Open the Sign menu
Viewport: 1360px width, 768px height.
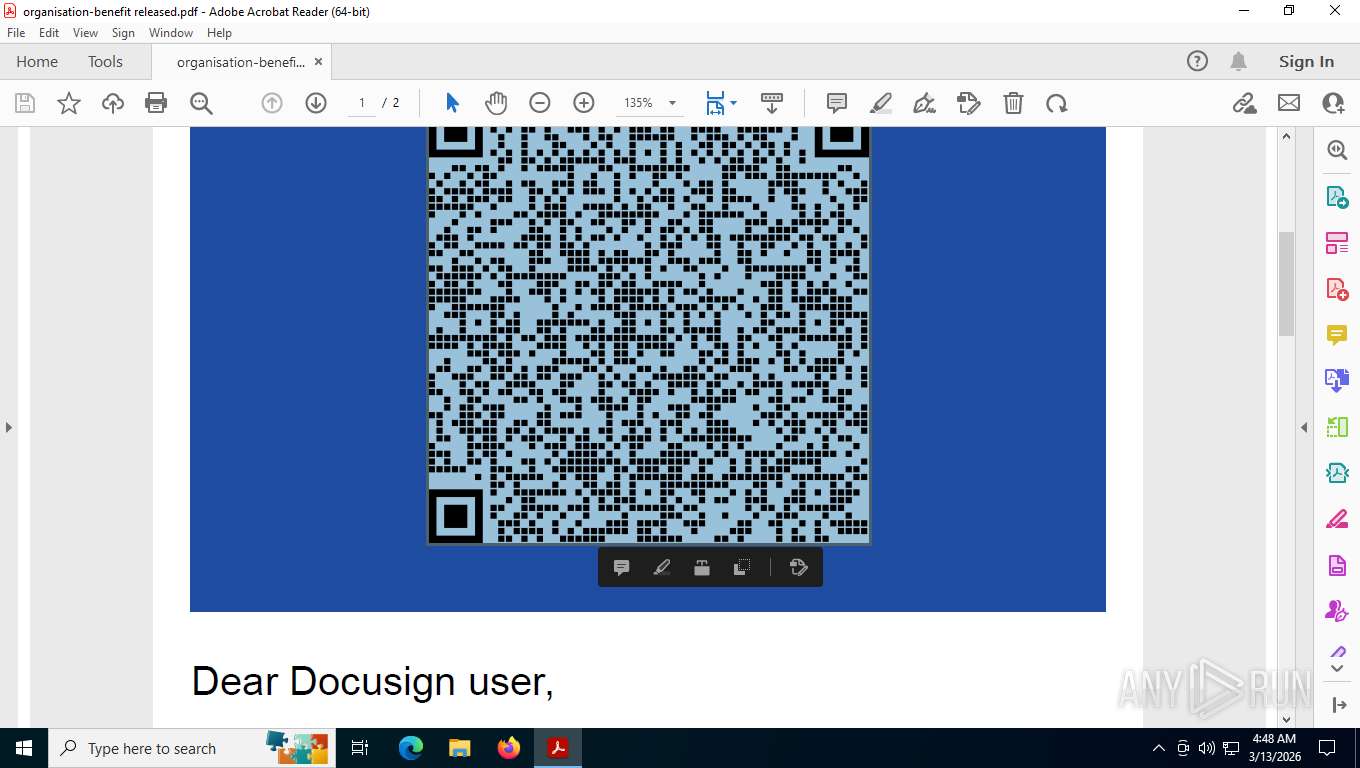click(x=123, y=33)
